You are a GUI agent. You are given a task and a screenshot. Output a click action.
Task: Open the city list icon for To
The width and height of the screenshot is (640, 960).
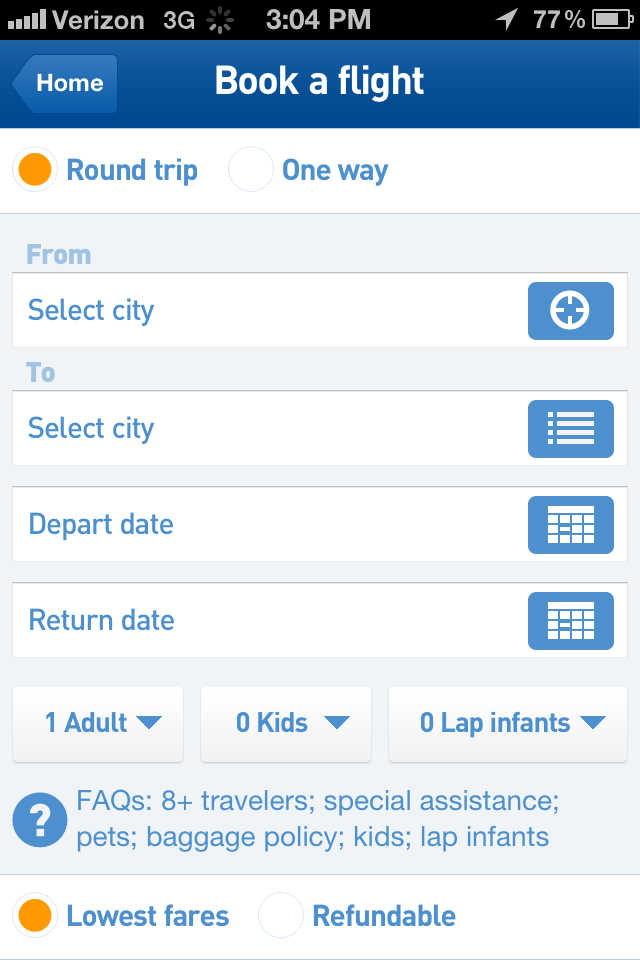(570, 429)
